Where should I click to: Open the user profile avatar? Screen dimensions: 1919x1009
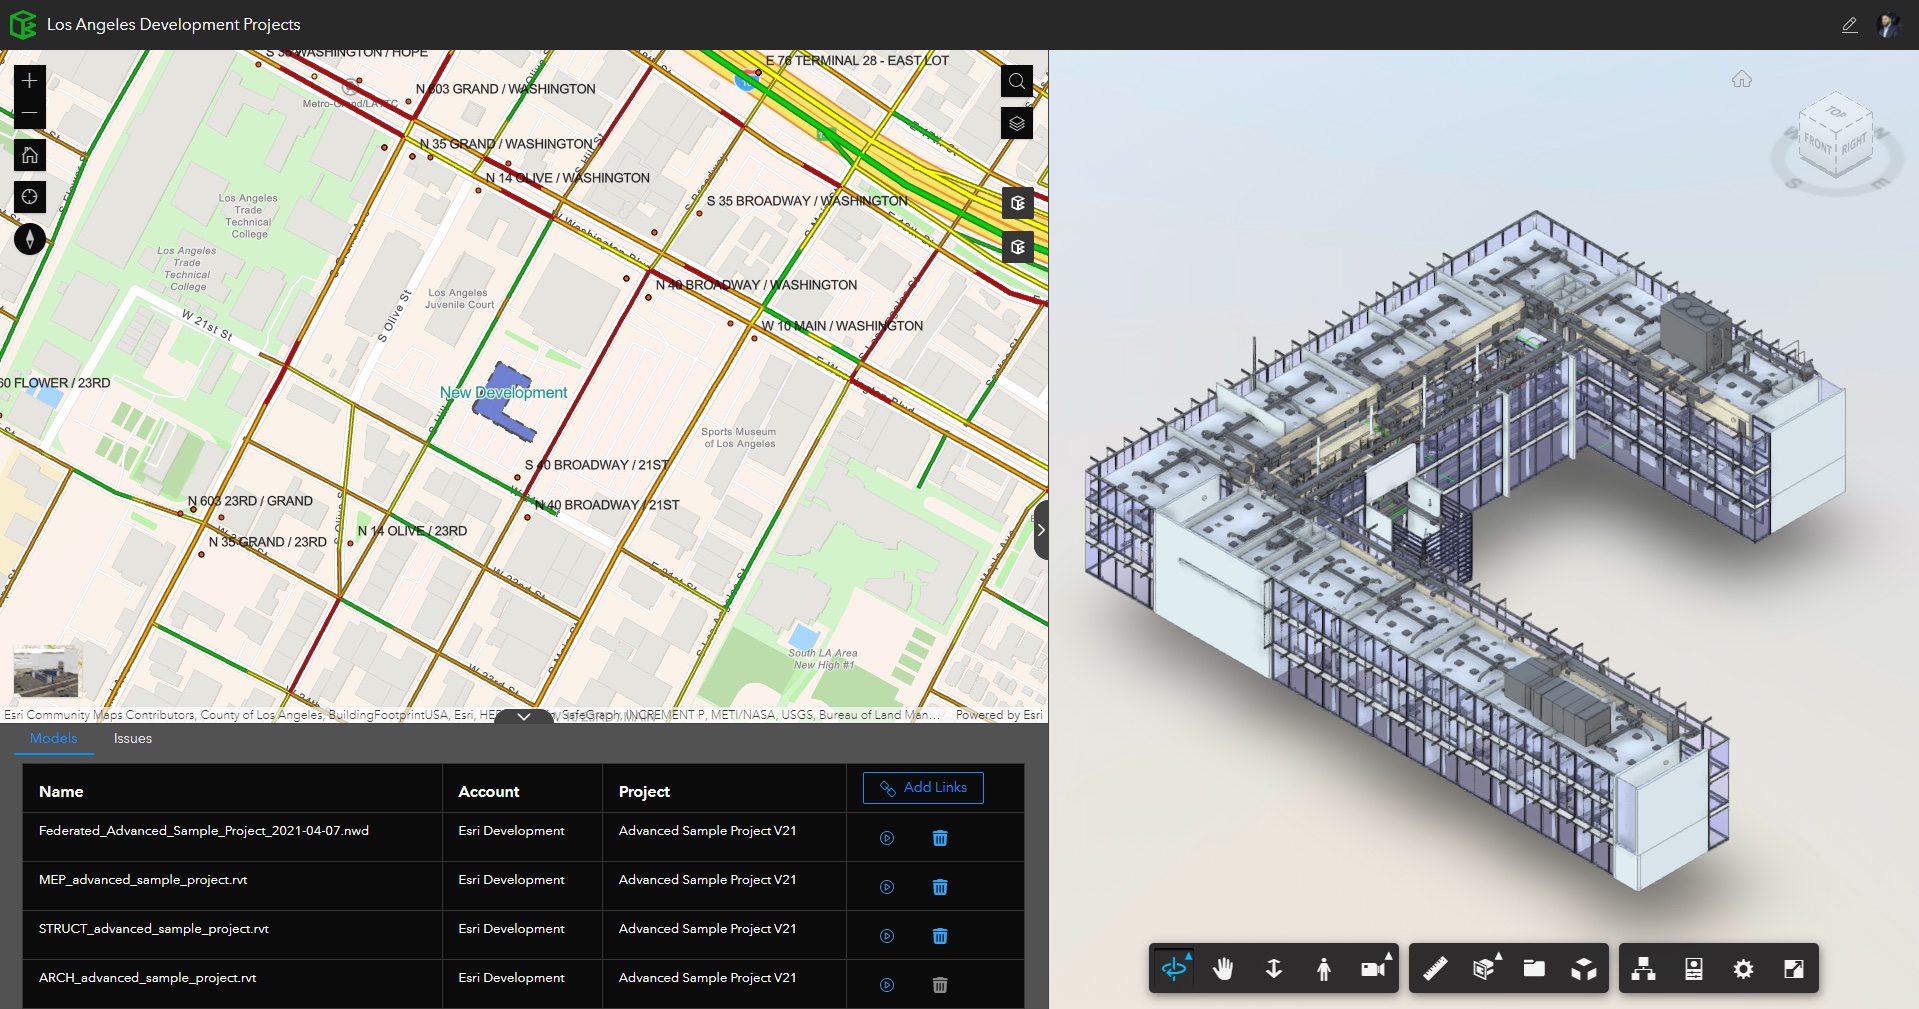[1889, 25]
